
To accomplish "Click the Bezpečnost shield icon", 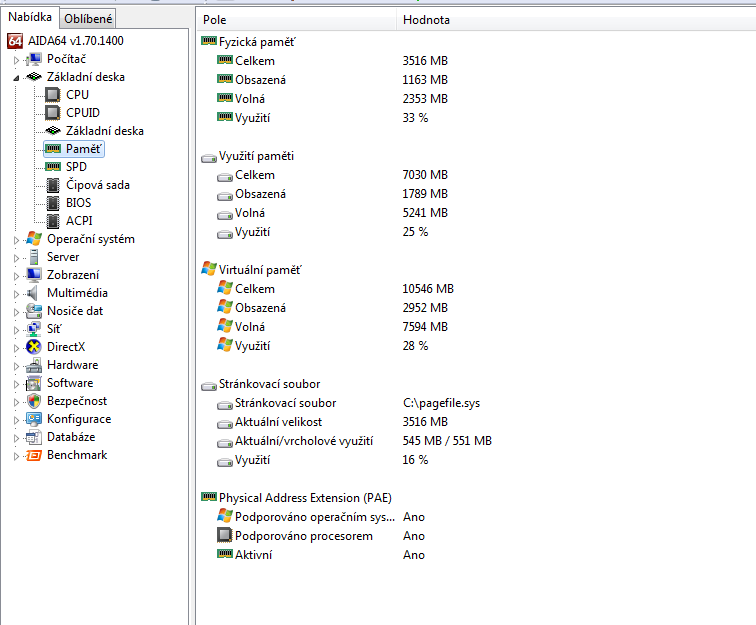I will (x=34, y=401).
